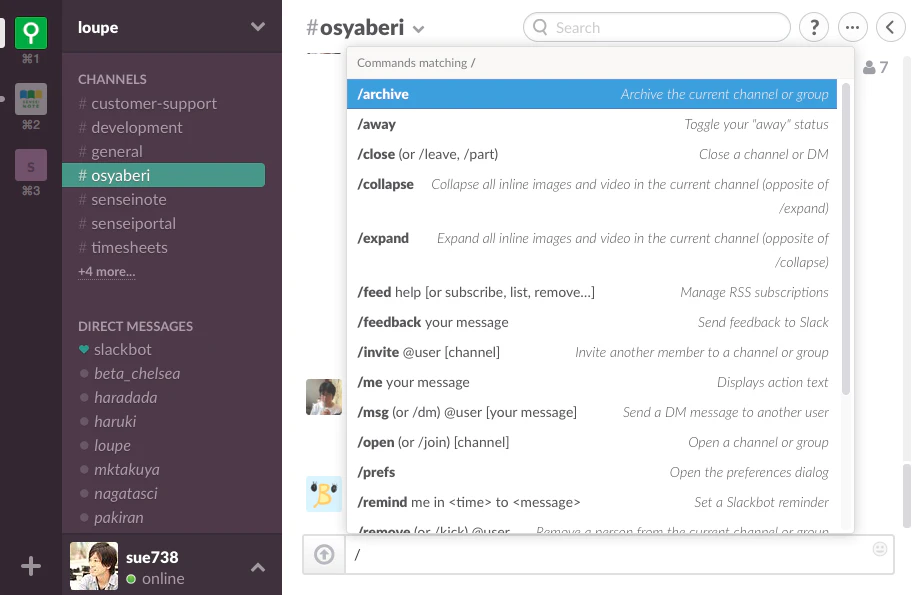The image size is (915, 595).
Task: Select the /prefs command
Action: (x=592, y=472)
